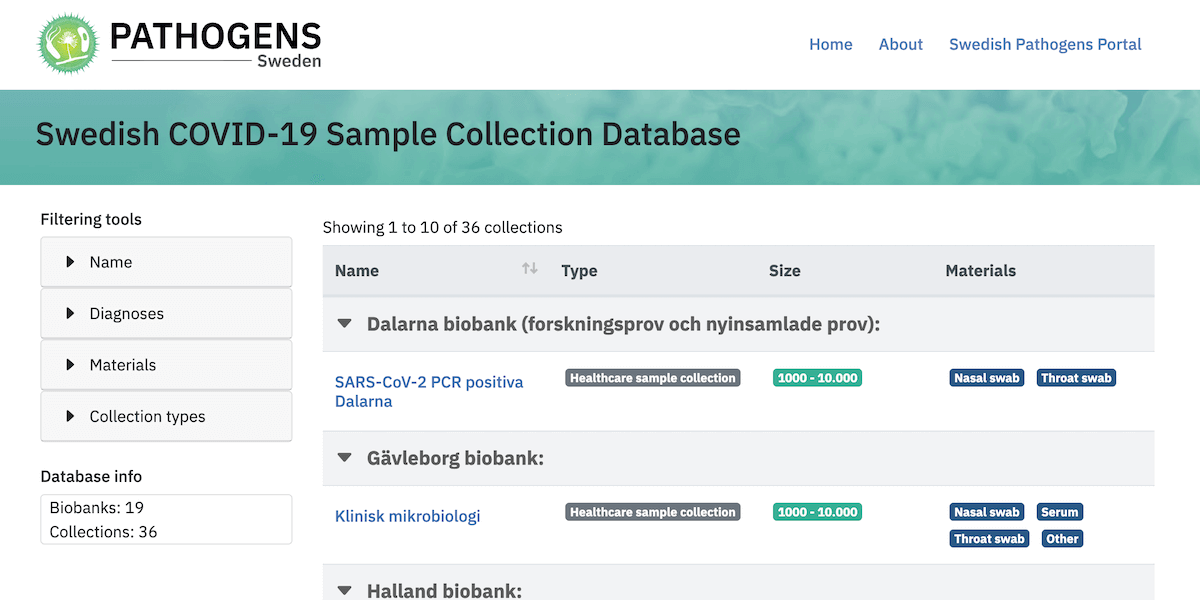Click Gävleborg's Other material badge
The image size is (1200, 600).
(1062, 539)
